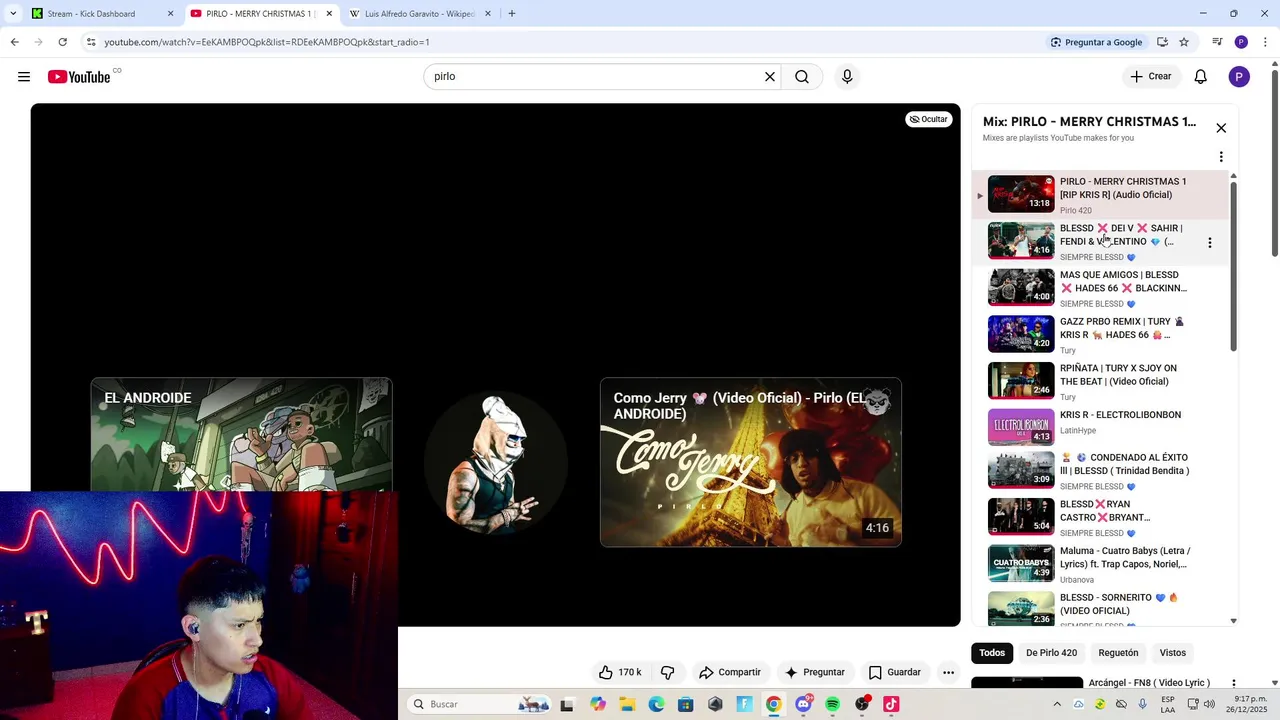This screenshot has height=720, width=1280.
Task: Open the volume control in the tray
Action: pos(1209,704)
